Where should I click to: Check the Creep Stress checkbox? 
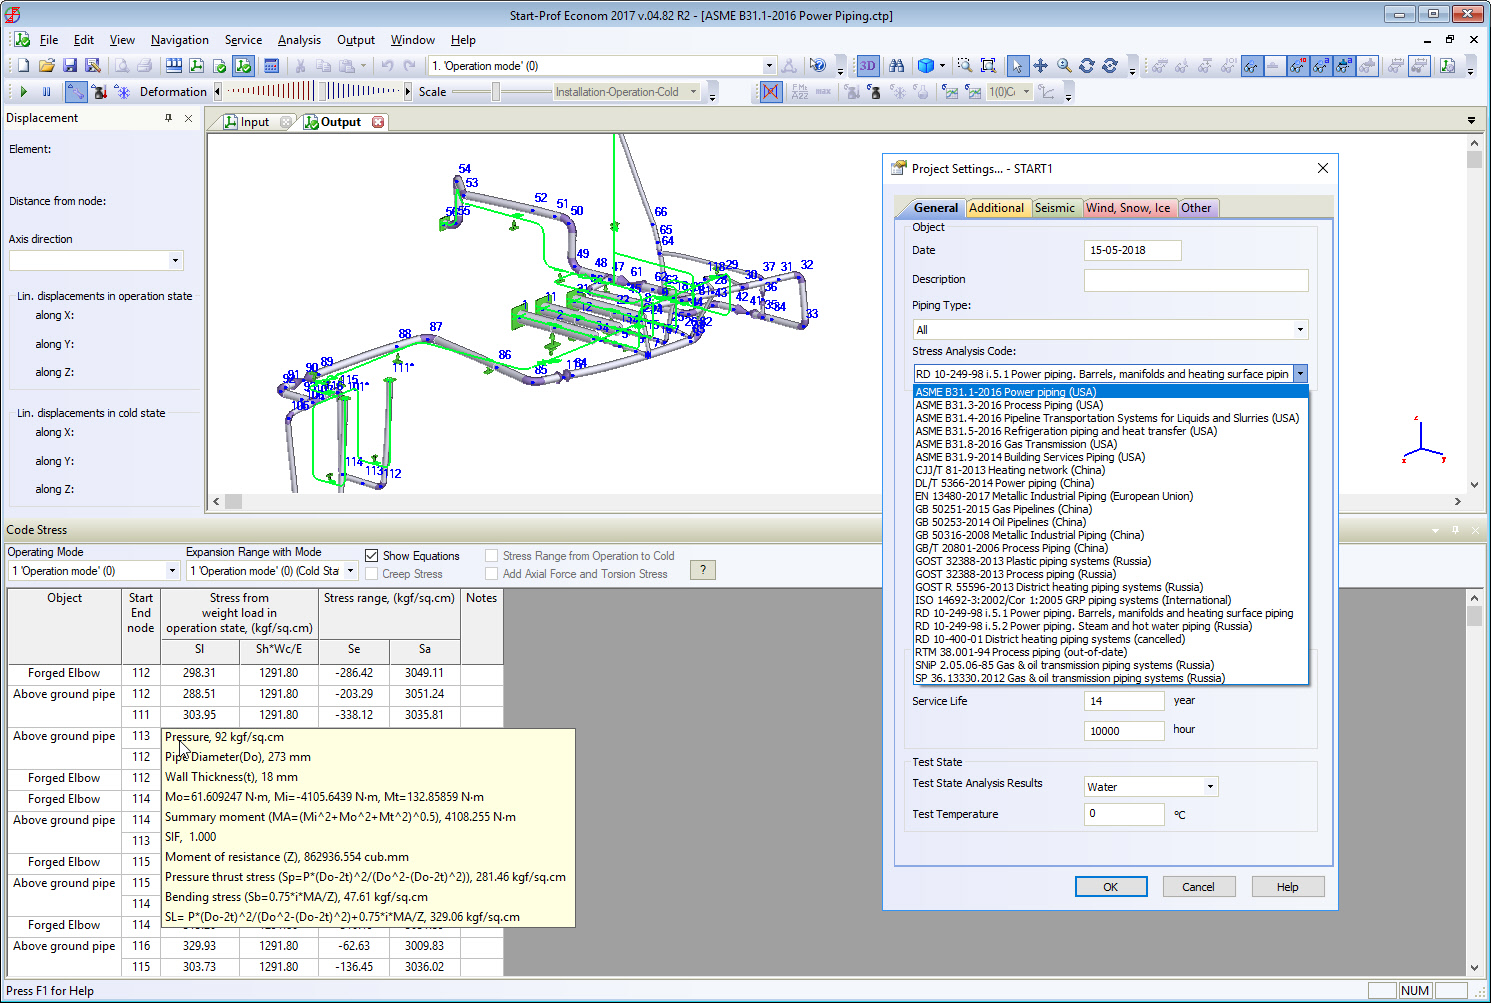click(x=372, y=574)
